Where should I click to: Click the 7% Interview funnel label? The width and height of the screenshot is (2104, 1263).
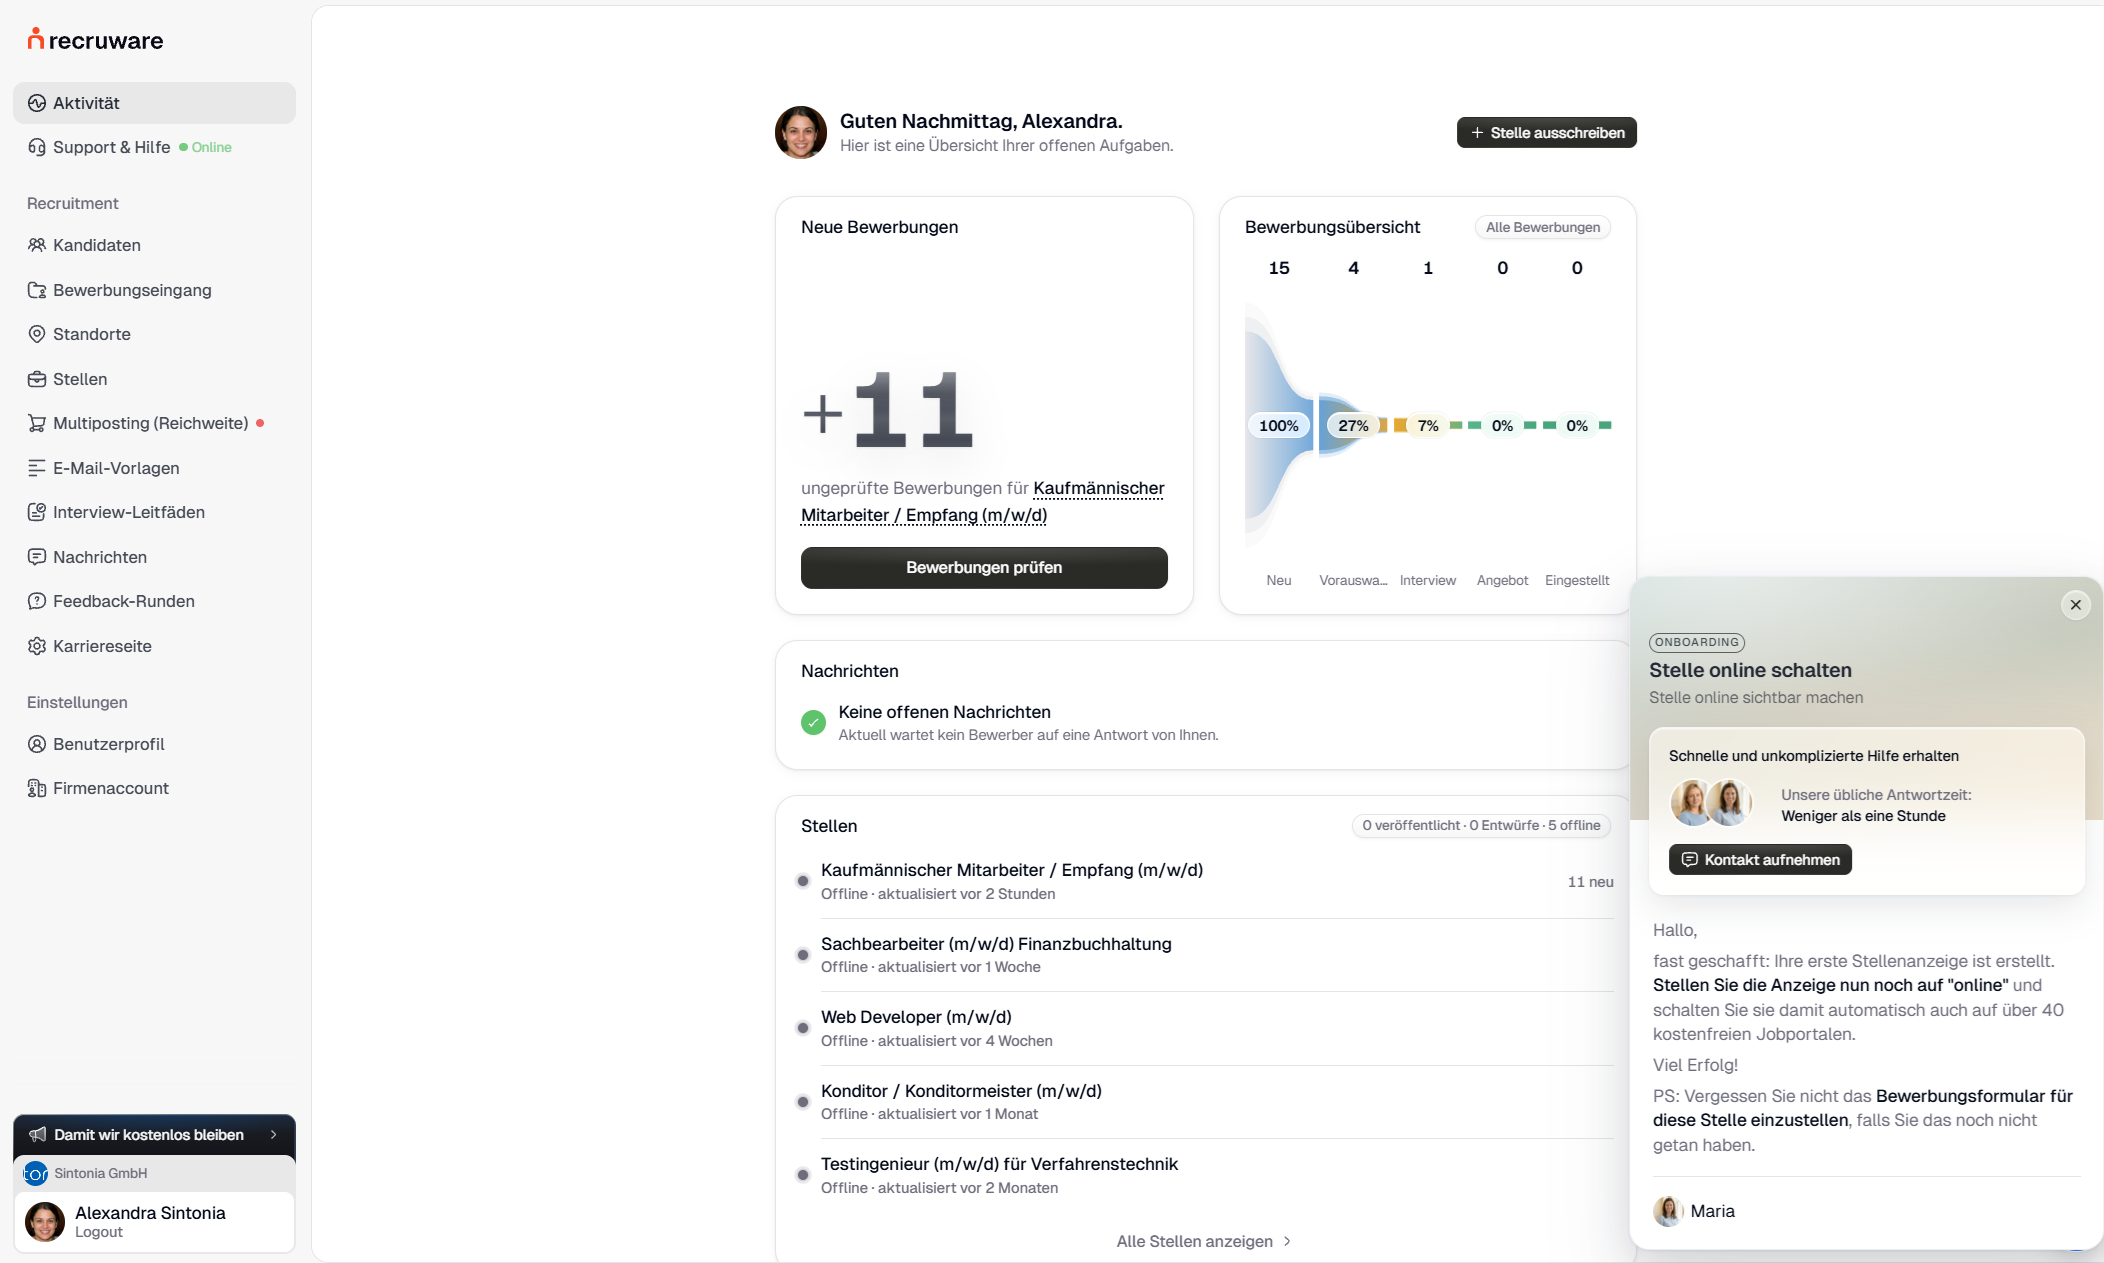[1428, 425]
